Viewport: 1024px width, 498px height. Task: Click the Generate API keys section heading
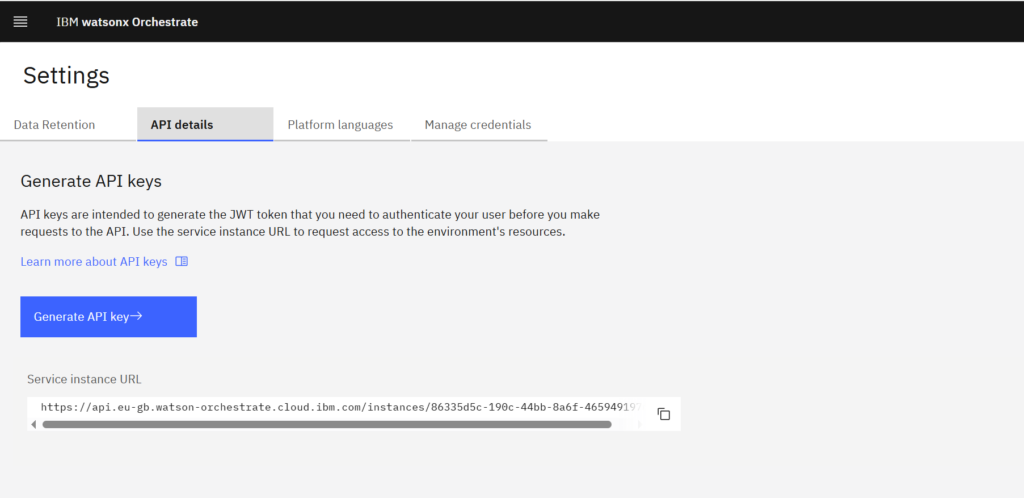[x=91, y=181]
